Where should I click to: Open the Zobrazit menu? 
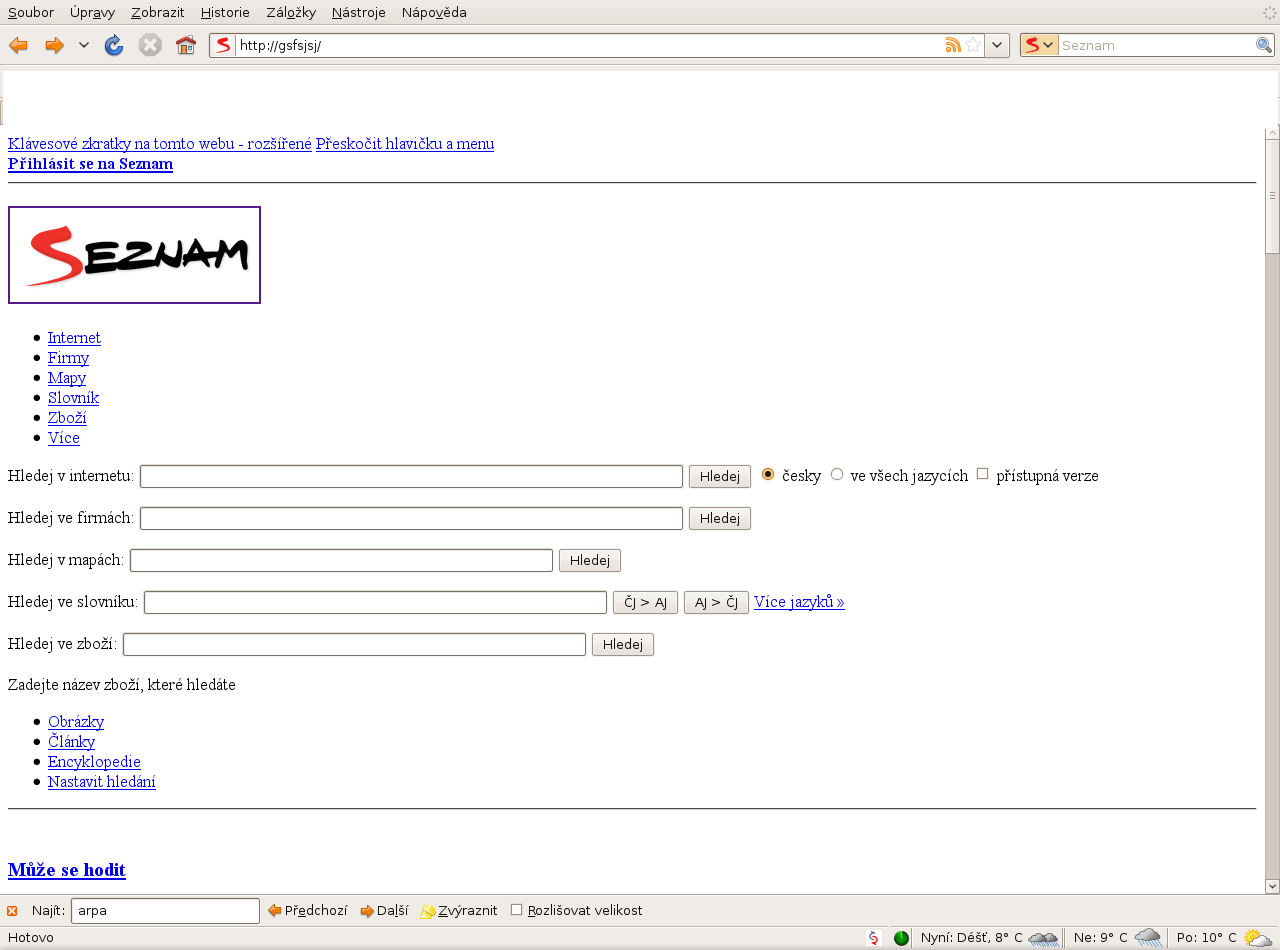tap(158, 13)
